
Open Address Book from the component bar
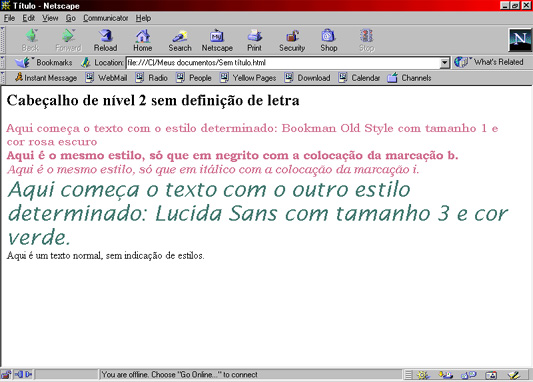click(491, 375)
